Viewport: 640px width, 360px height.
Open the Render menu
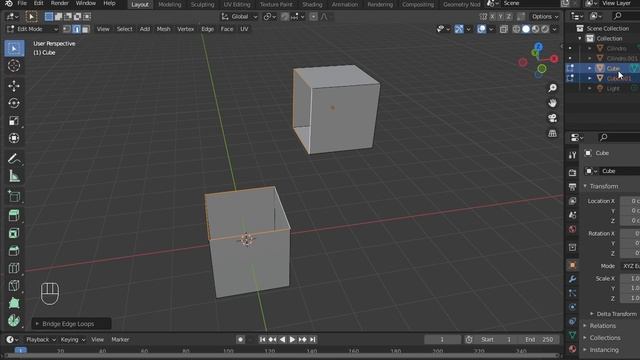point(60,3)
